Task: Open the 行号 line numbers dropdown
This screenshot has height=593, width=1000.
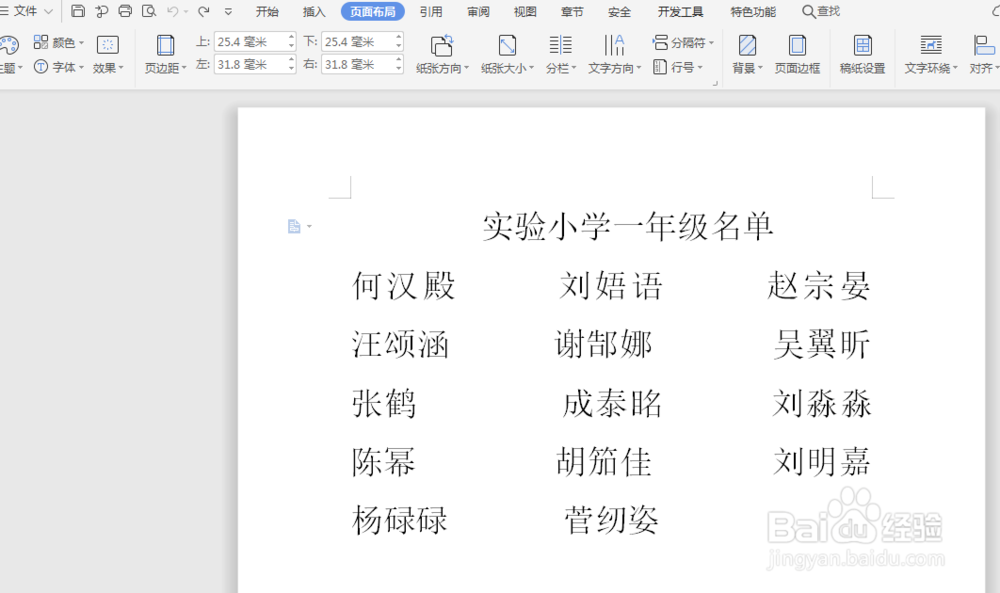Action: click(x=678, y=66)
